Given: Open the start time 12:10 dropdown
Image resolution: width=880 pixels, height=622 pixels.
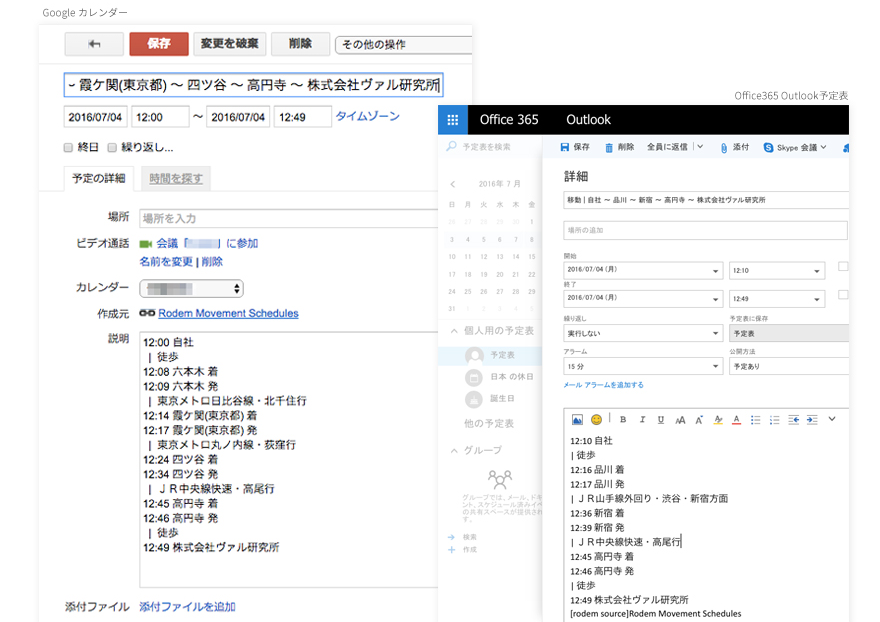Looking at the screenshot, I should 777,270.
